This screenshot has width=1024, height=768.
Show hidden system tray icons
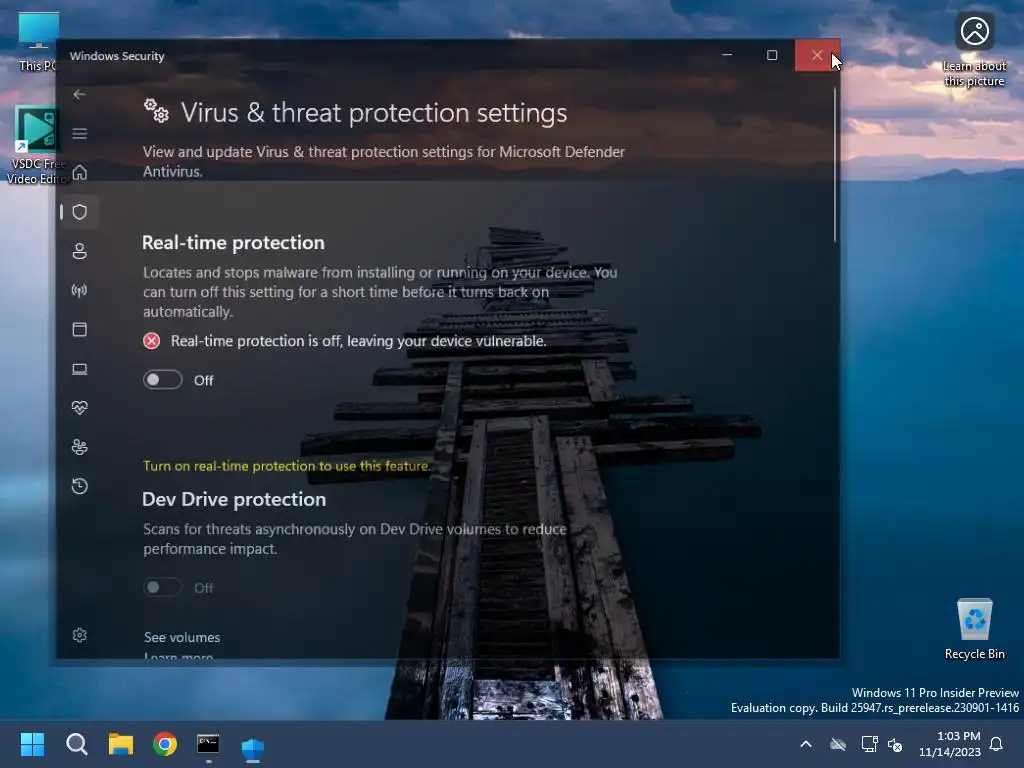(806, 744)
